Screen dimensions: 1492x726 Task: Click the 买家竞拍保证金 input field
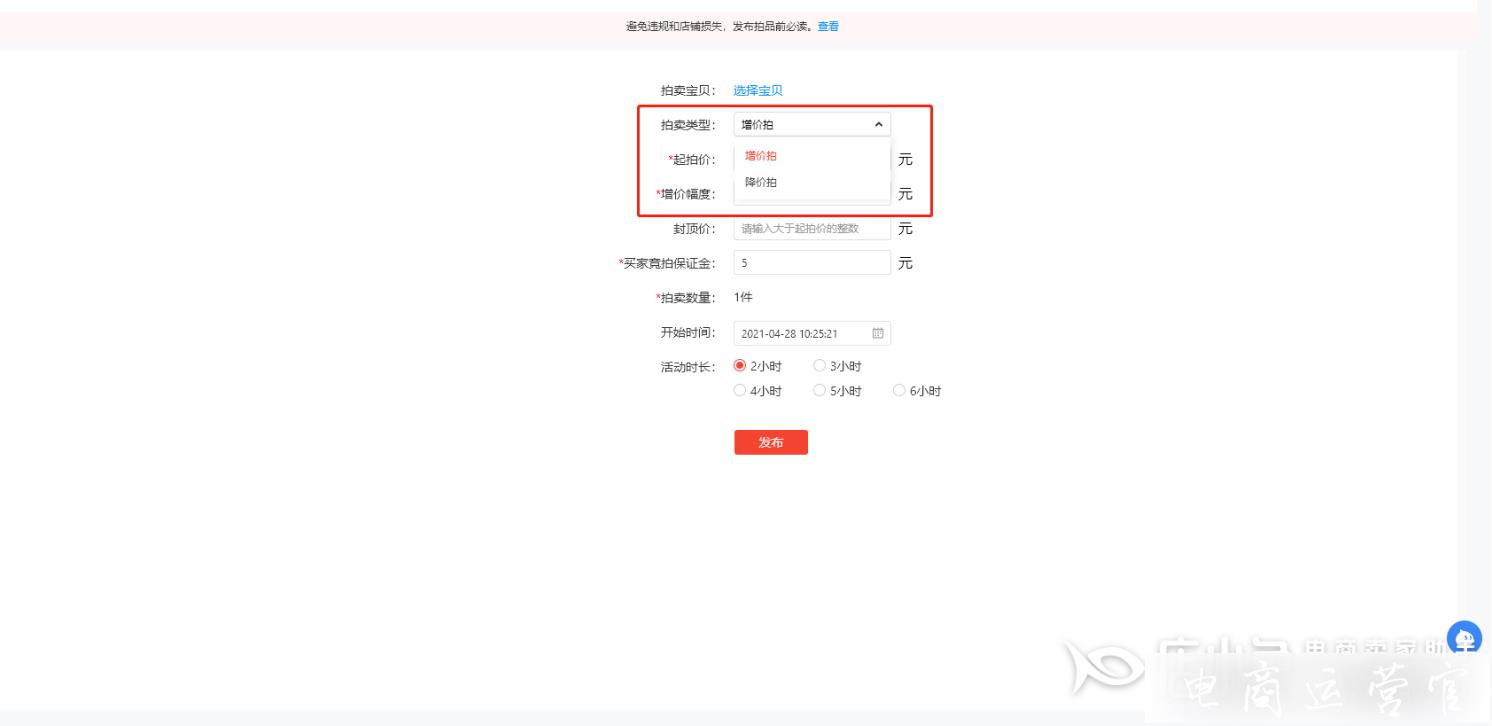[x=812, y=263]
